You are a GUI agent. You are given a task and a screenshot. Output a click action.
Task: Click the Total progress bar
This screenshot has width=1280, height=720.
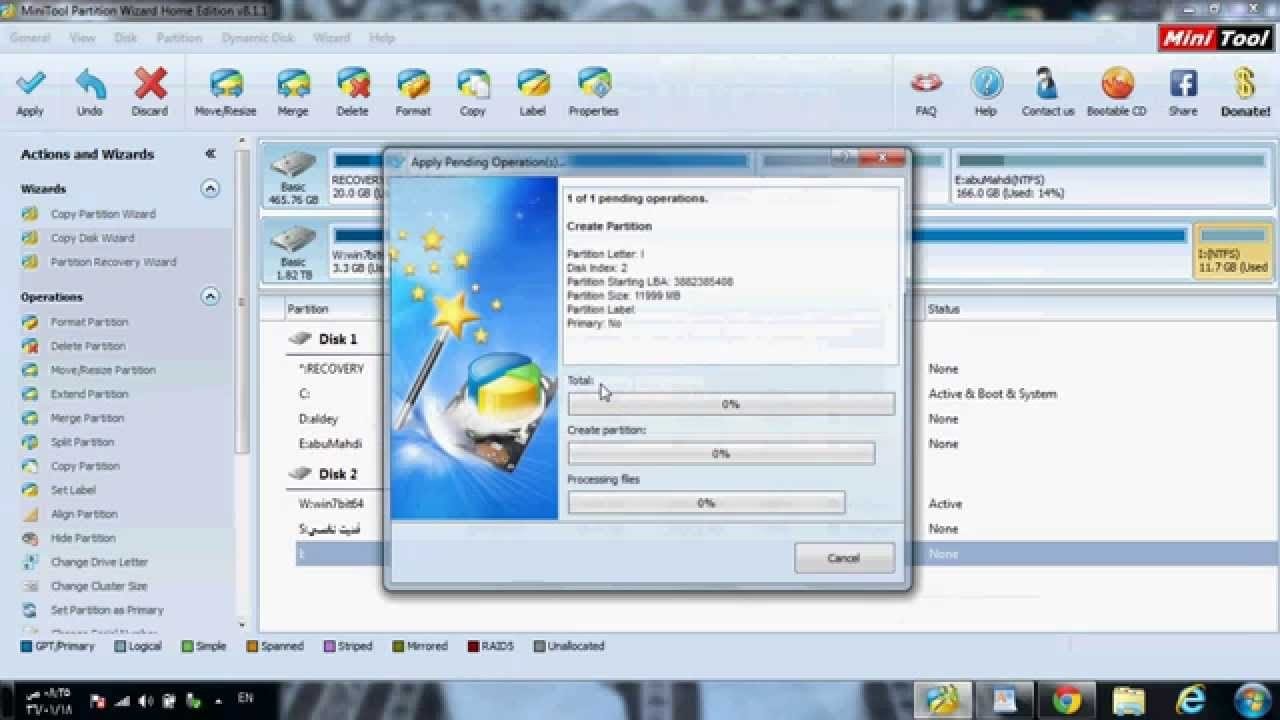click(x=731, y=404)
